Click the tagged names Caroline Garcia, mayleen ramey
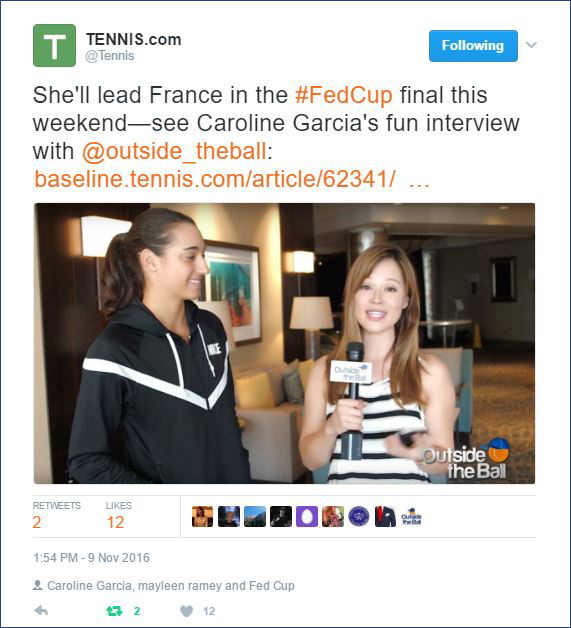 click(x=135, y=586)
